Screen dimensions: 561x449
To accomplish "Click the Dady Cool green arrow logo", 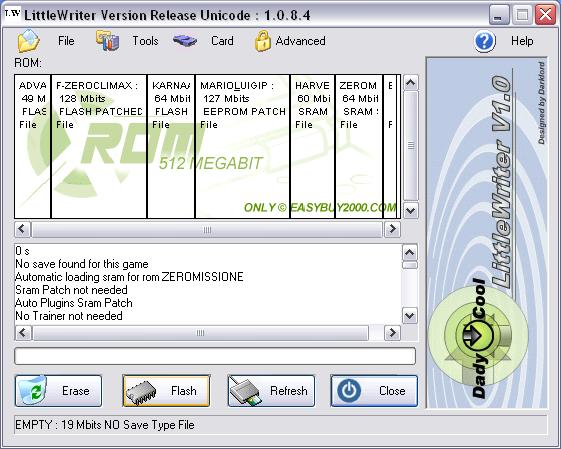I will (x=478, y=335).
